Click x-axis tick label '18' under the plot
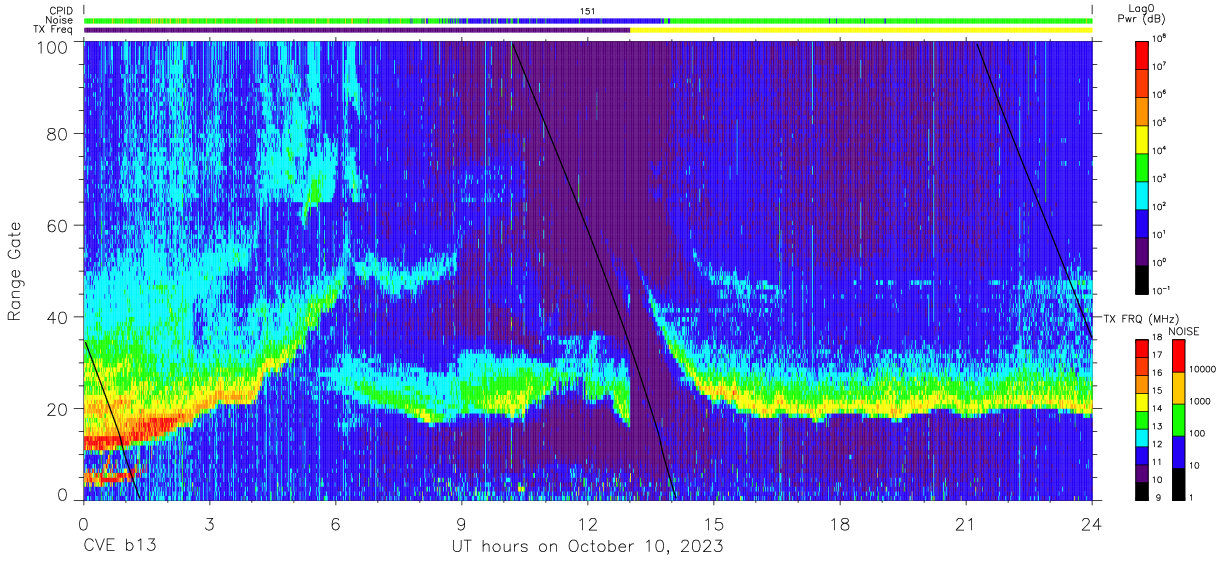 click(x=840, y=523)
